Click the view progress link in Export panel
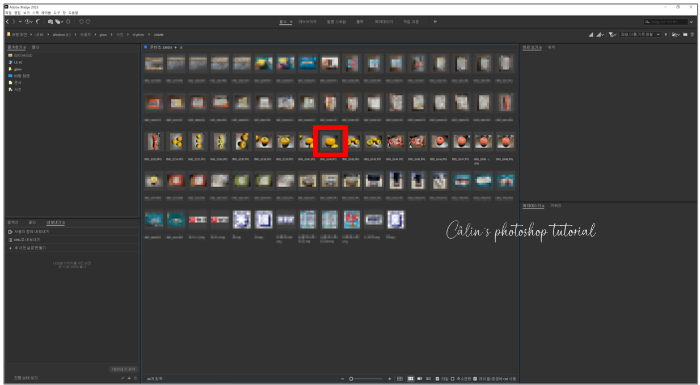The image size is (700, 385). pos(26,378)
